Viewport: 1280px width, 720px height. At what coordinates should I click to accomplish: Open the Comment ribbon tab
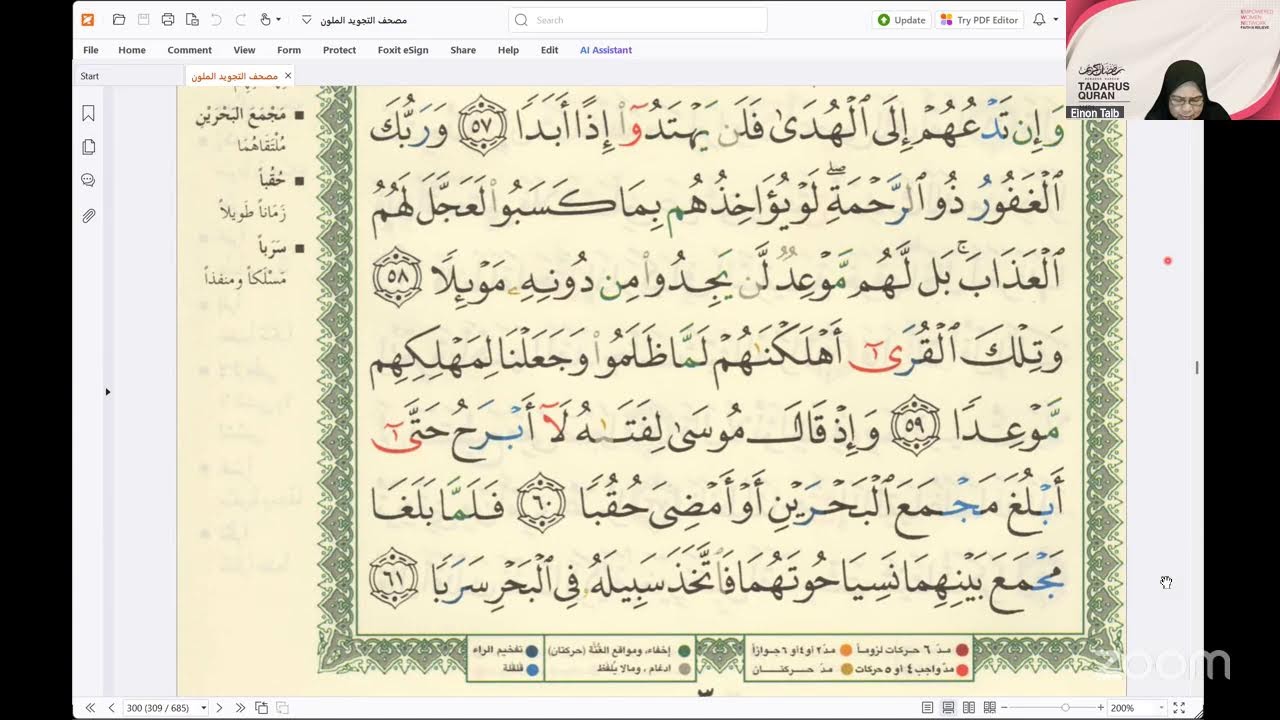190,50
